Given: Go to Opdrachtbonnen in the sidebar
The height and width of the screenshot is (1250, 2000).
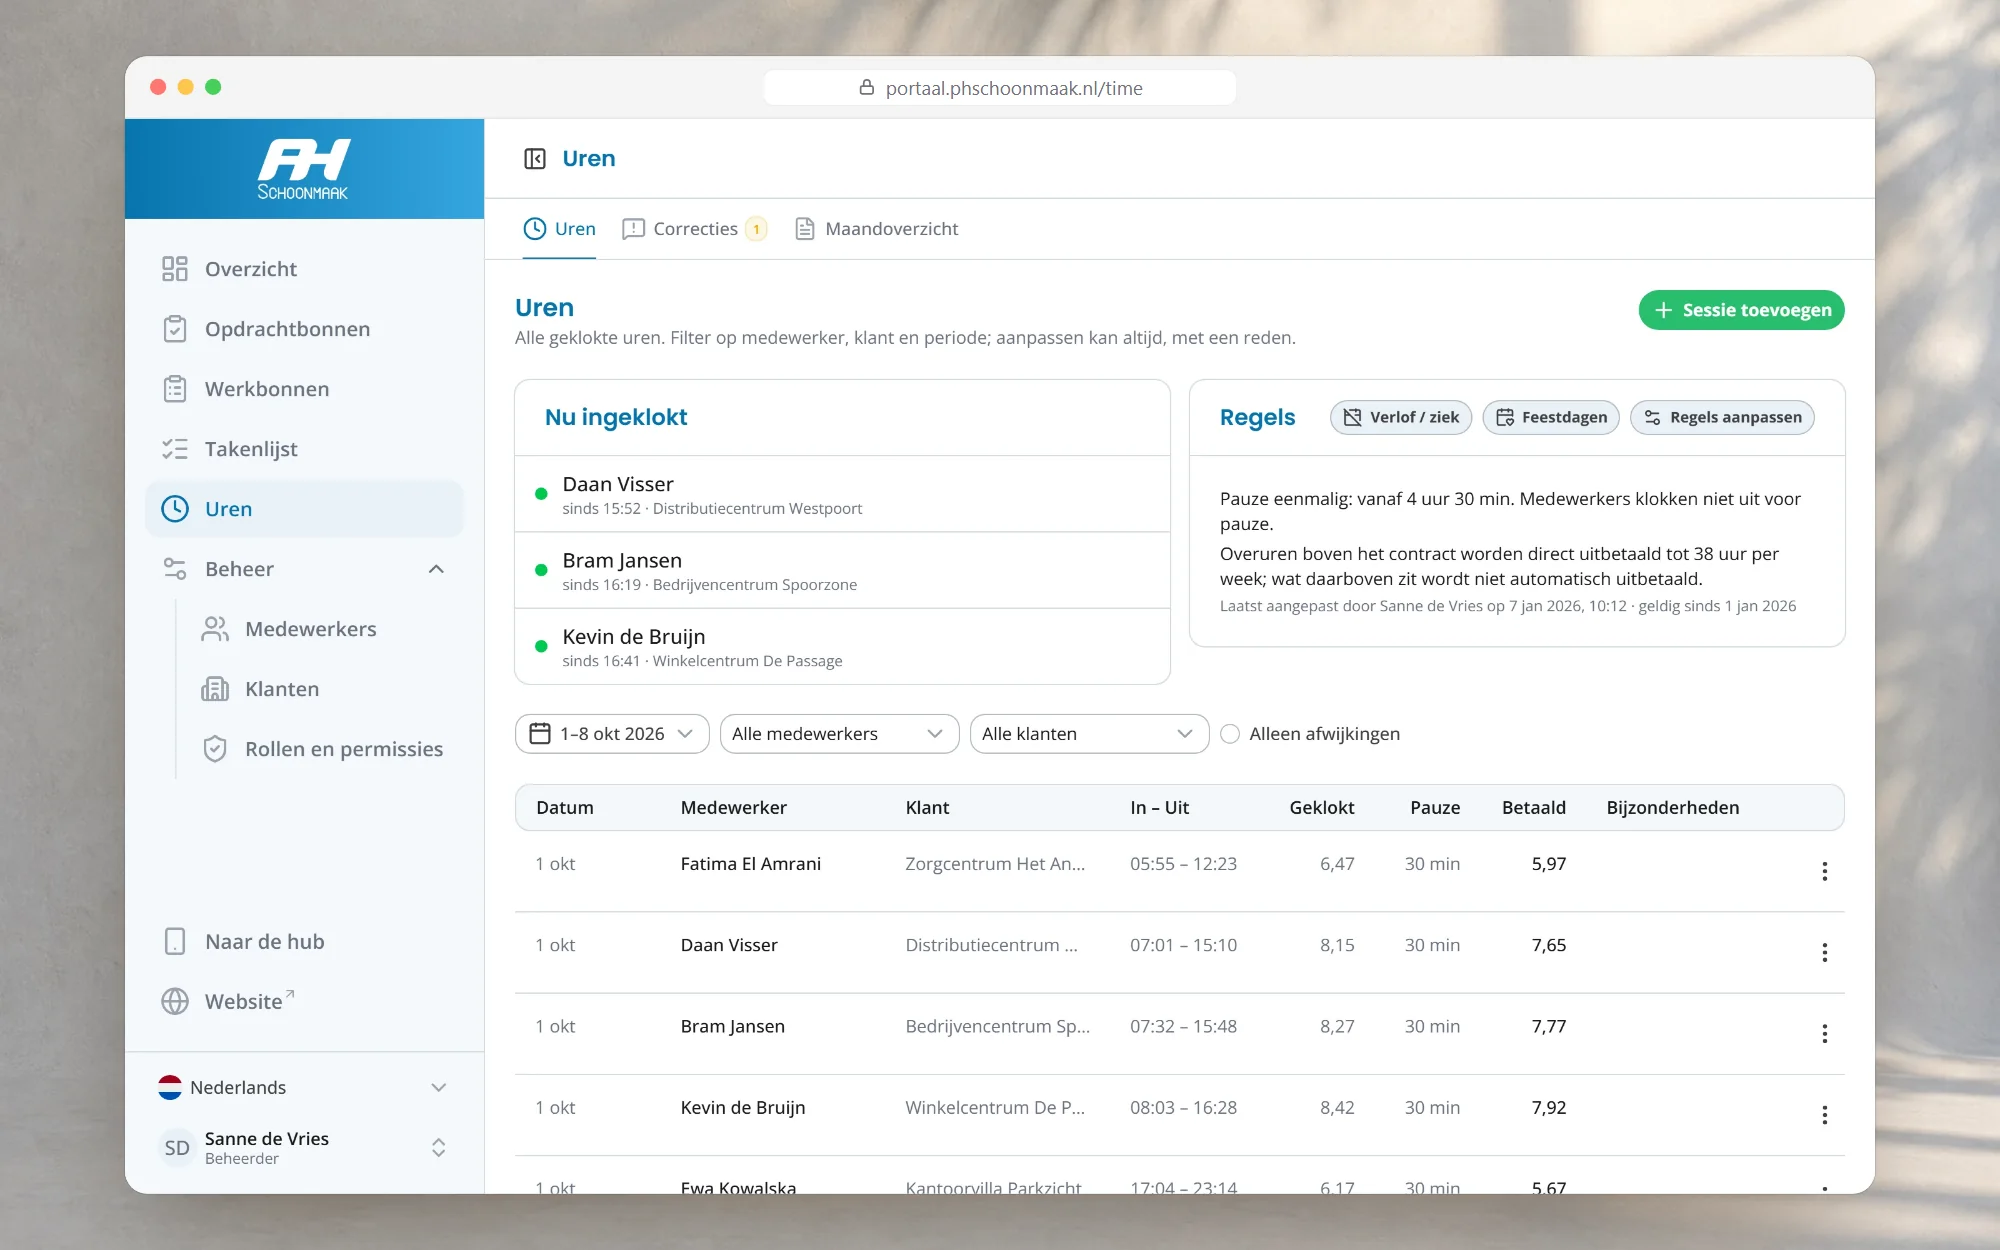Looking at the screenshot, I should pyautogui.click(x=305, y=329).
